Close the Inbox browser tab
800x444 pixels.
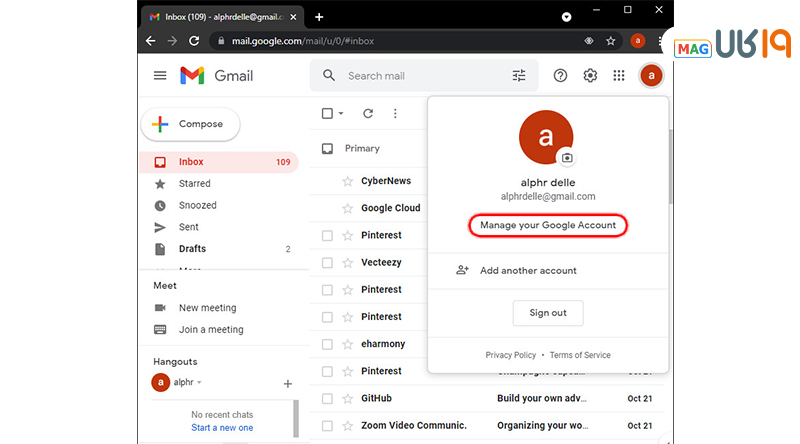pyautogui.click(x=293, y=17)
